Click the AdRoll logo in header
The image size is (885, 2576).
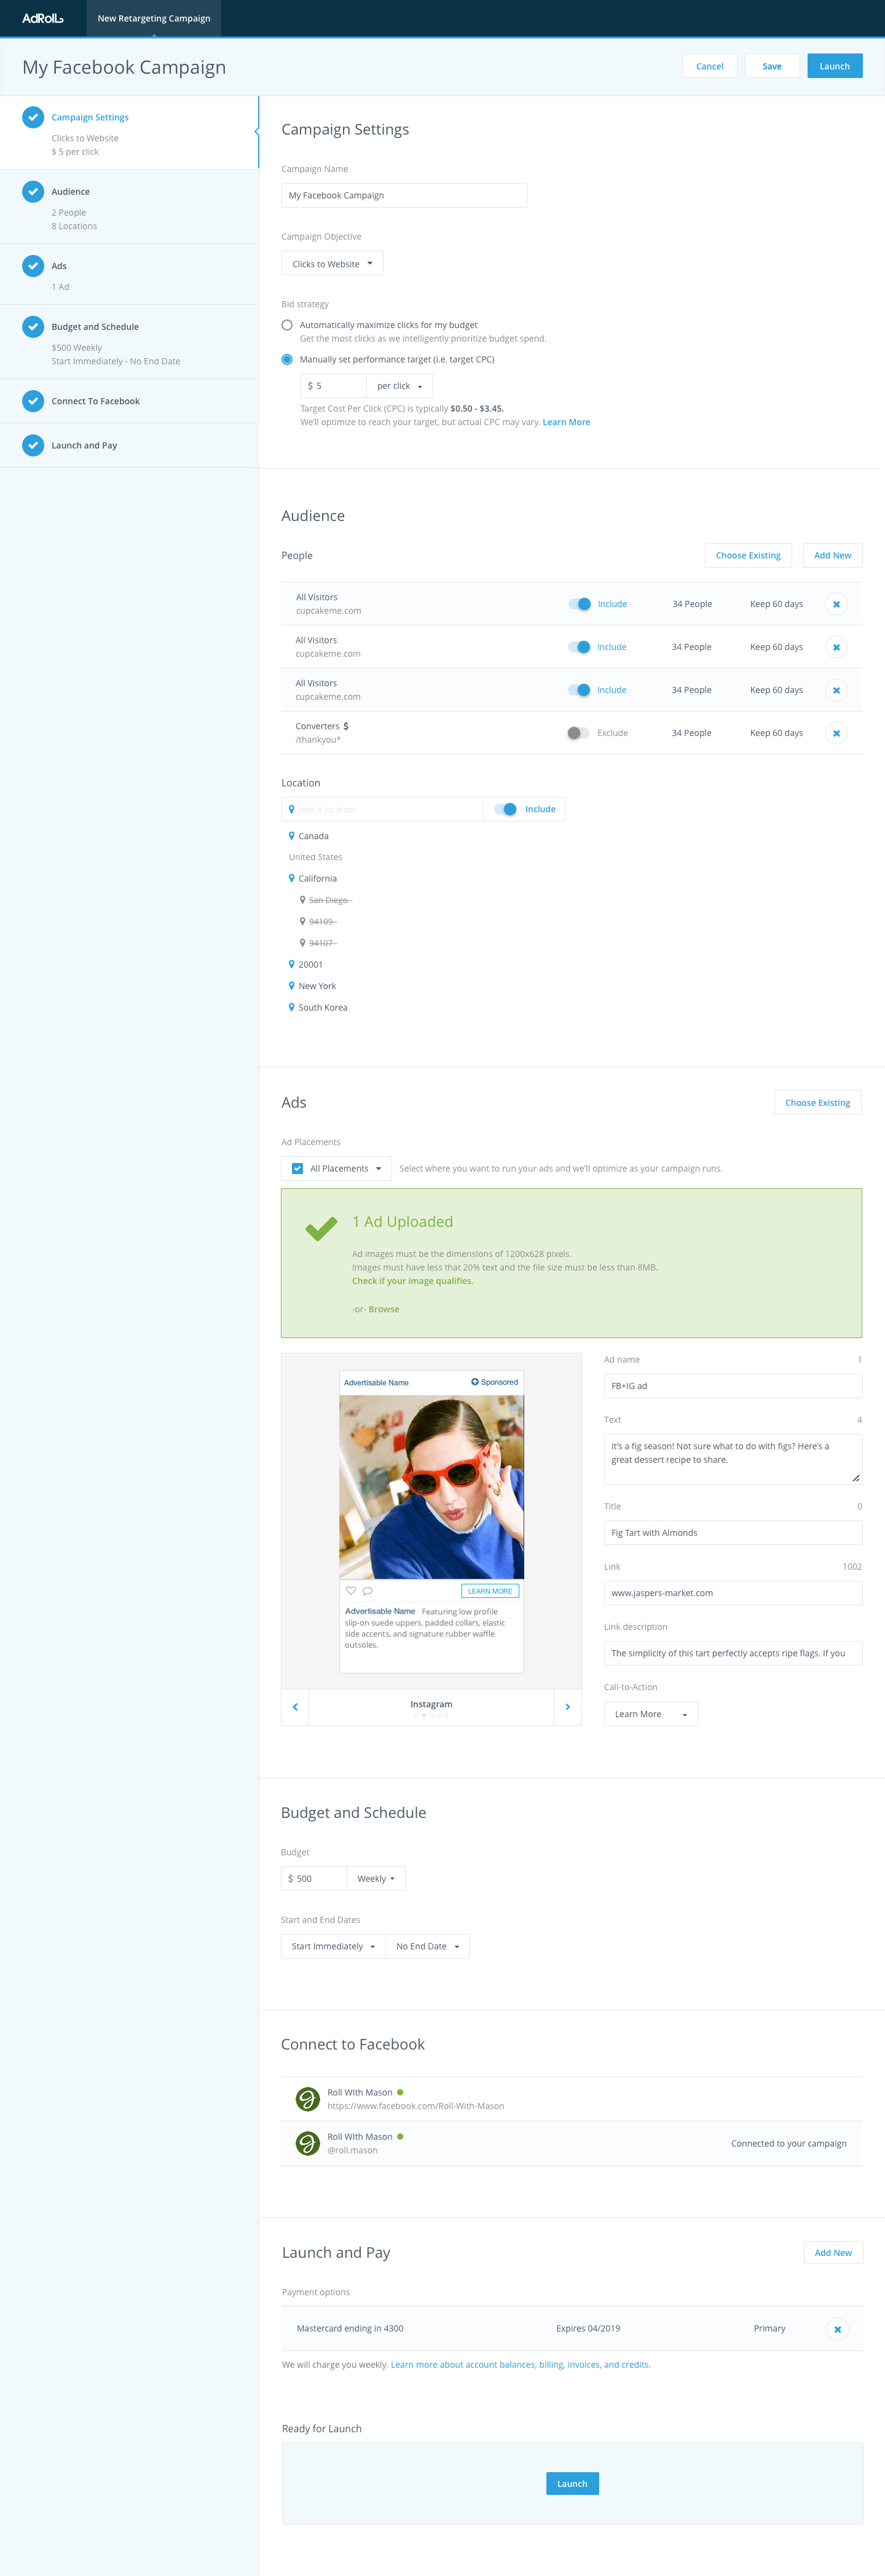[43, 18]
